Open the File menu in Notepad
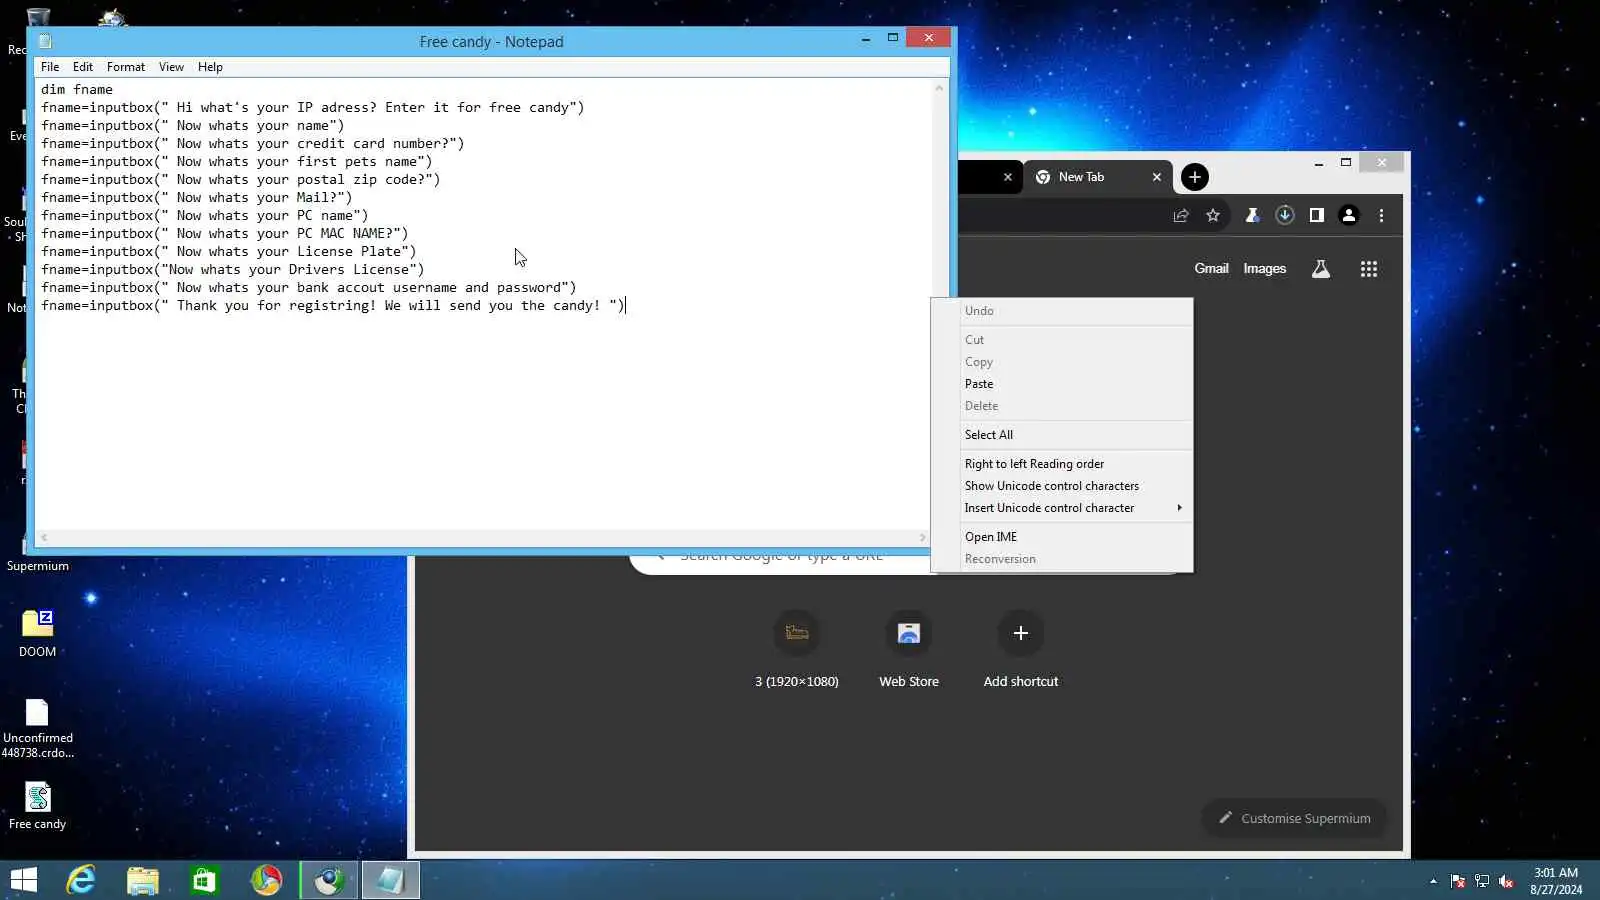The image size is (1600, 900). point(50,67)
